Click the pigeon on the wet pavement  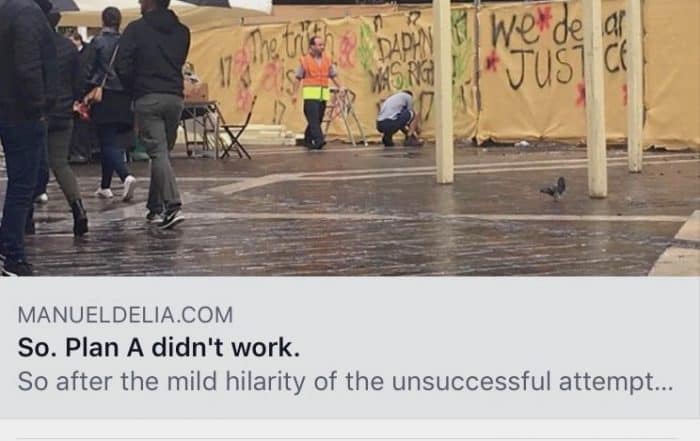(x=554, y=188)
